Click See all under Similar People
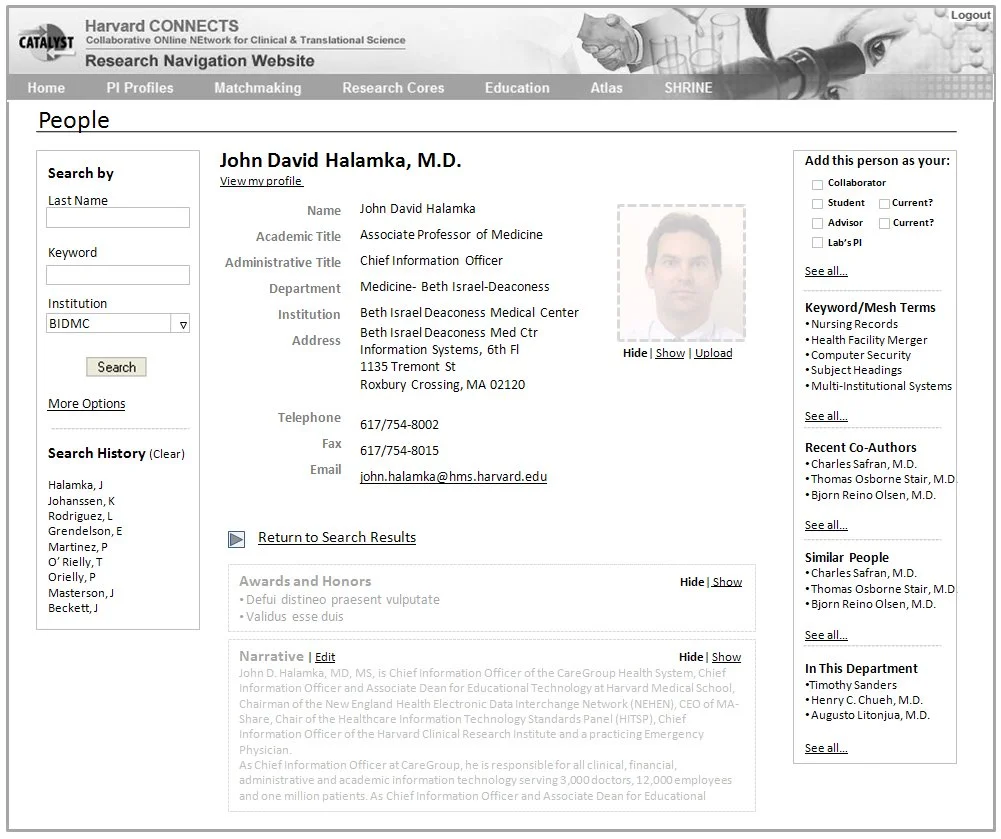Screen dimensions: 1001x839 coord(826,635)
